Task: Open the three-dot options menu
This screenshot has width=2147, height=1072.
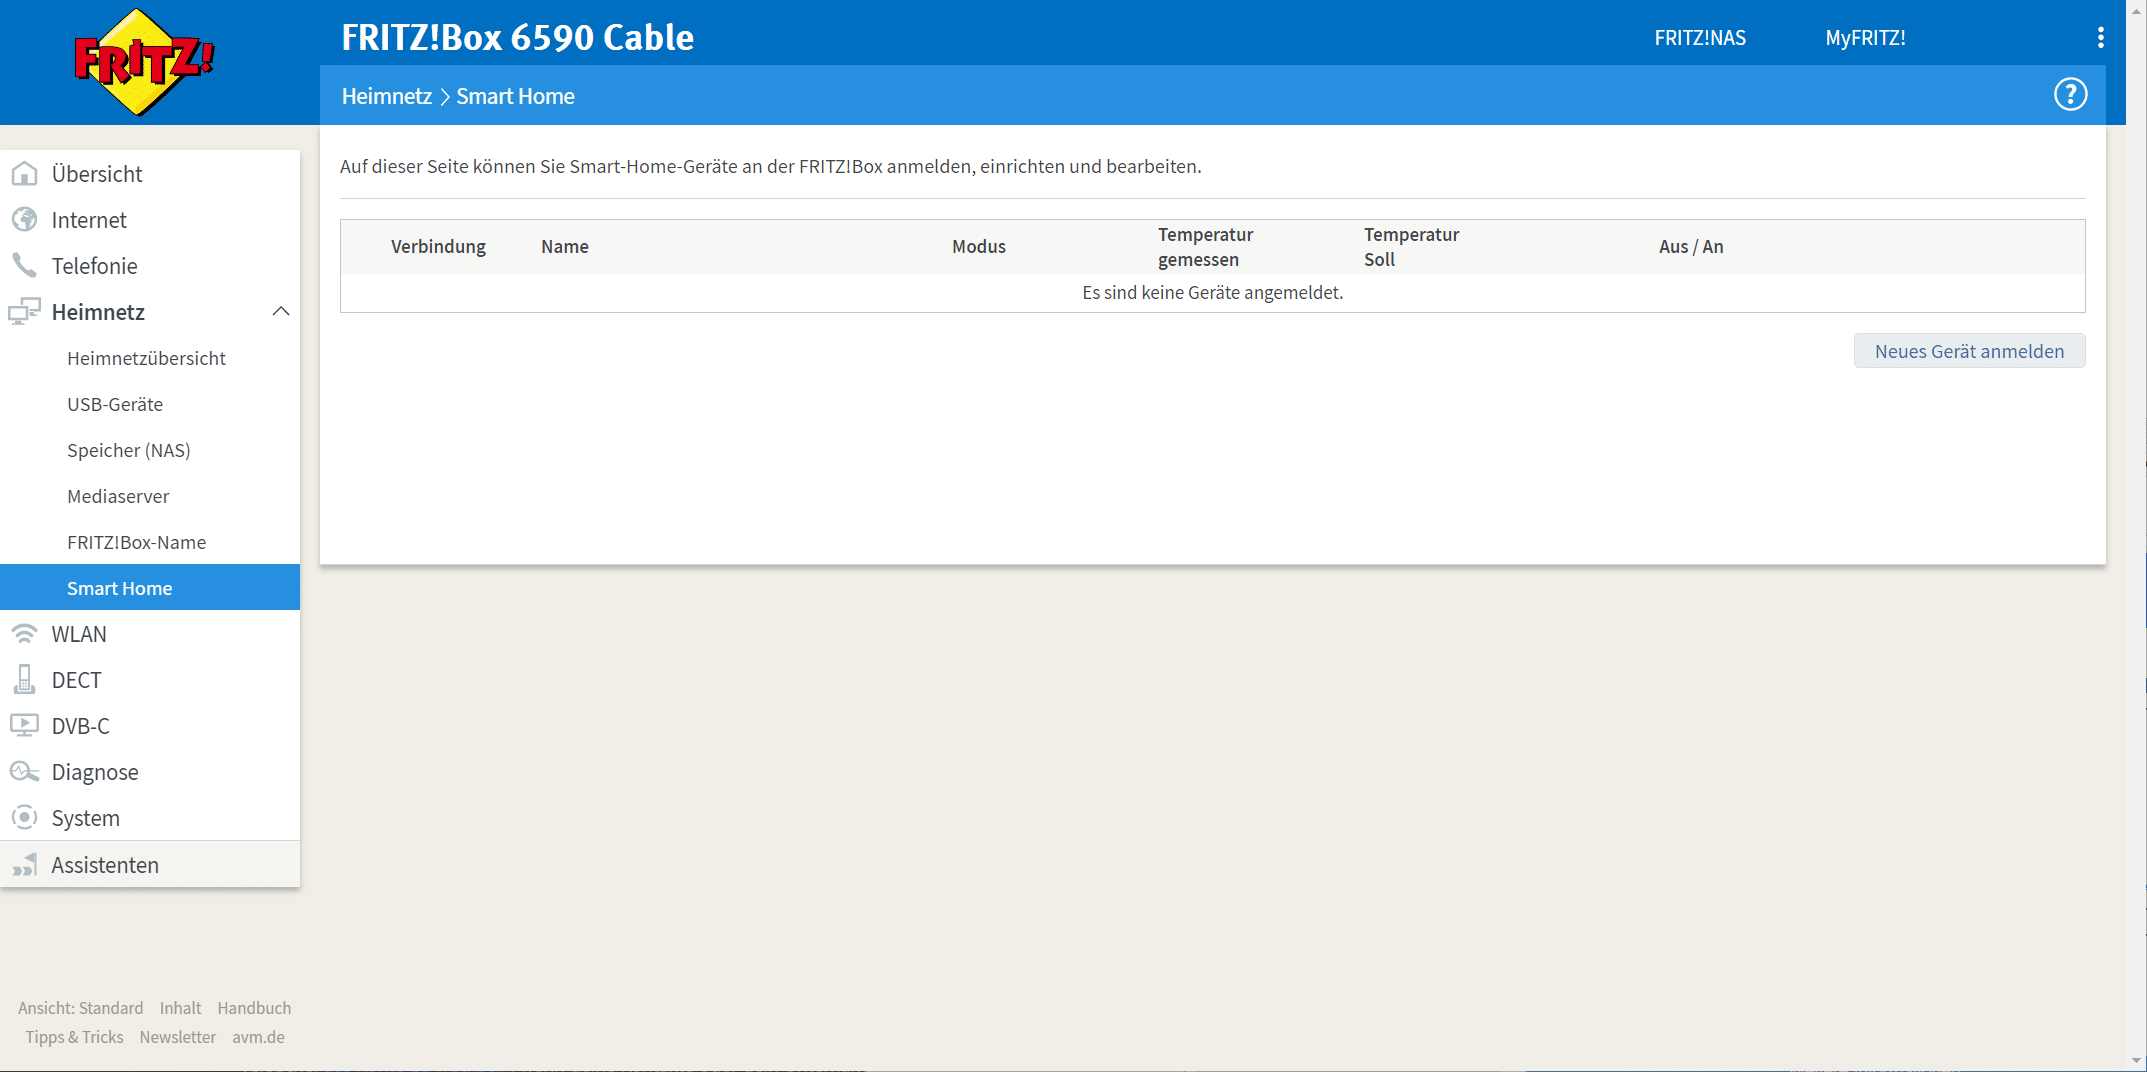Action: pos(2100,38)
